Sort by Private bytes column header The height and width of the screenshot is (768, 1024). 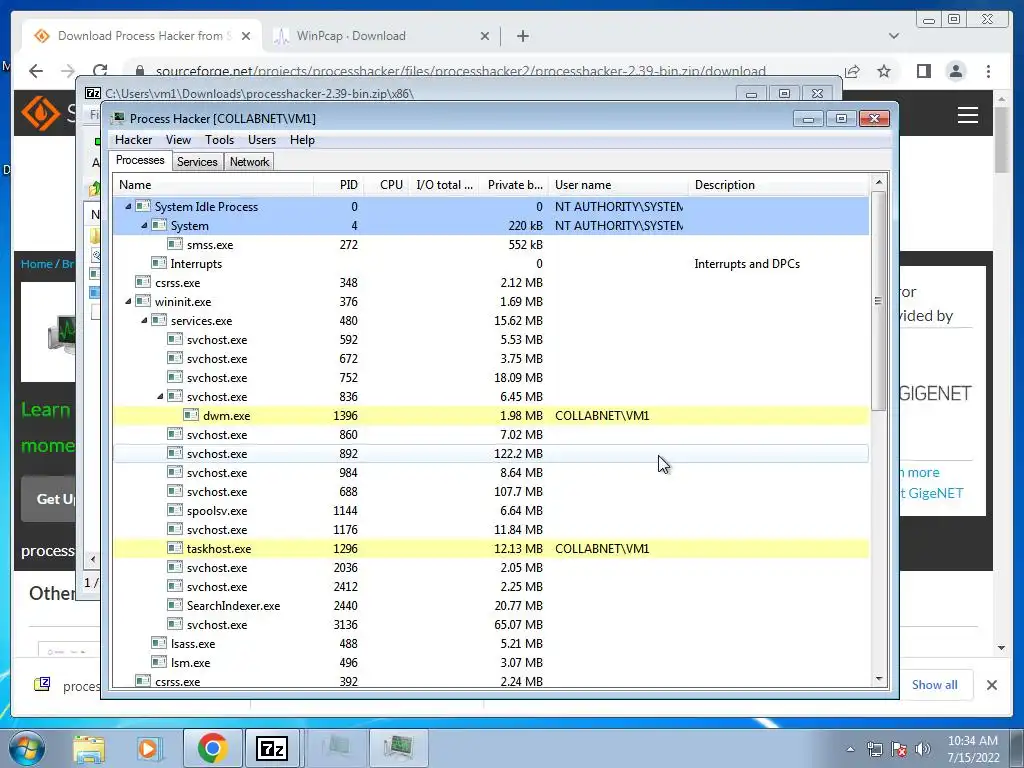515,185
